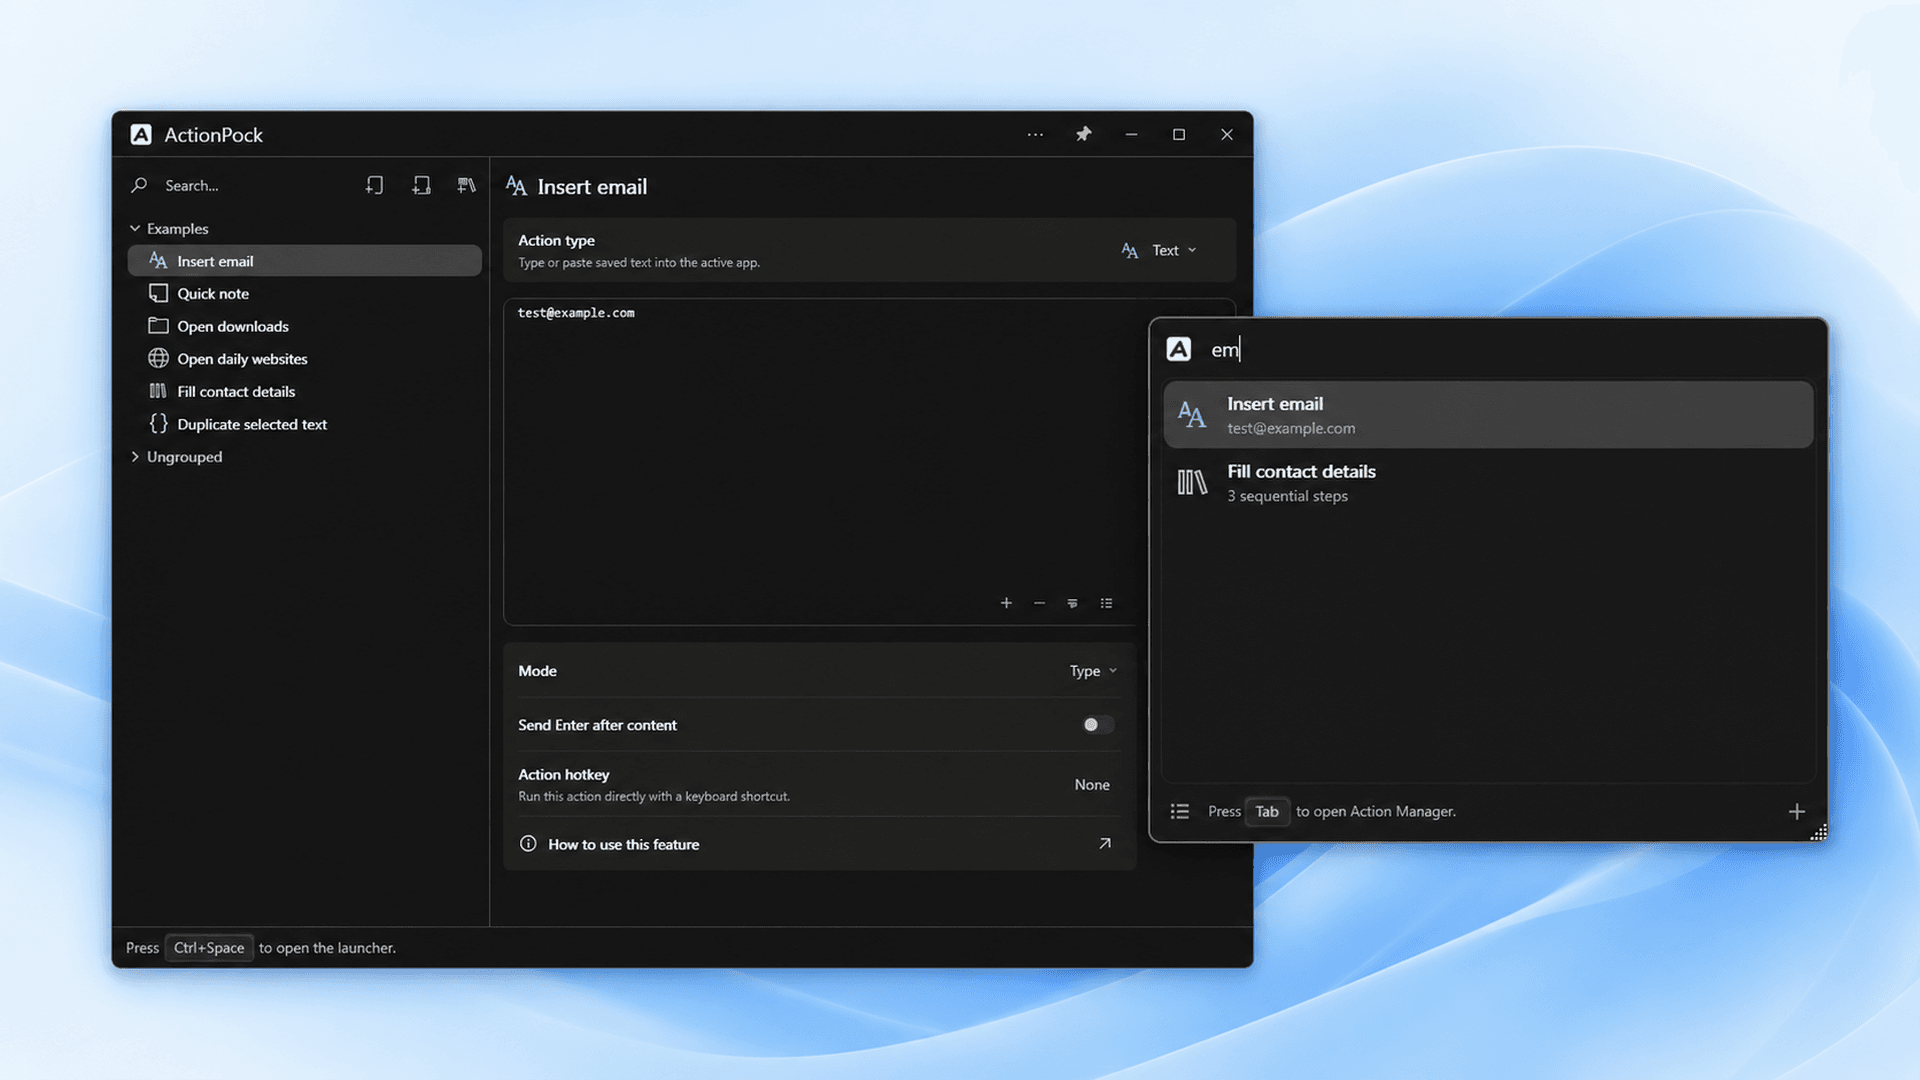Choose the Fill contact details launcher result

[1488, 482]
